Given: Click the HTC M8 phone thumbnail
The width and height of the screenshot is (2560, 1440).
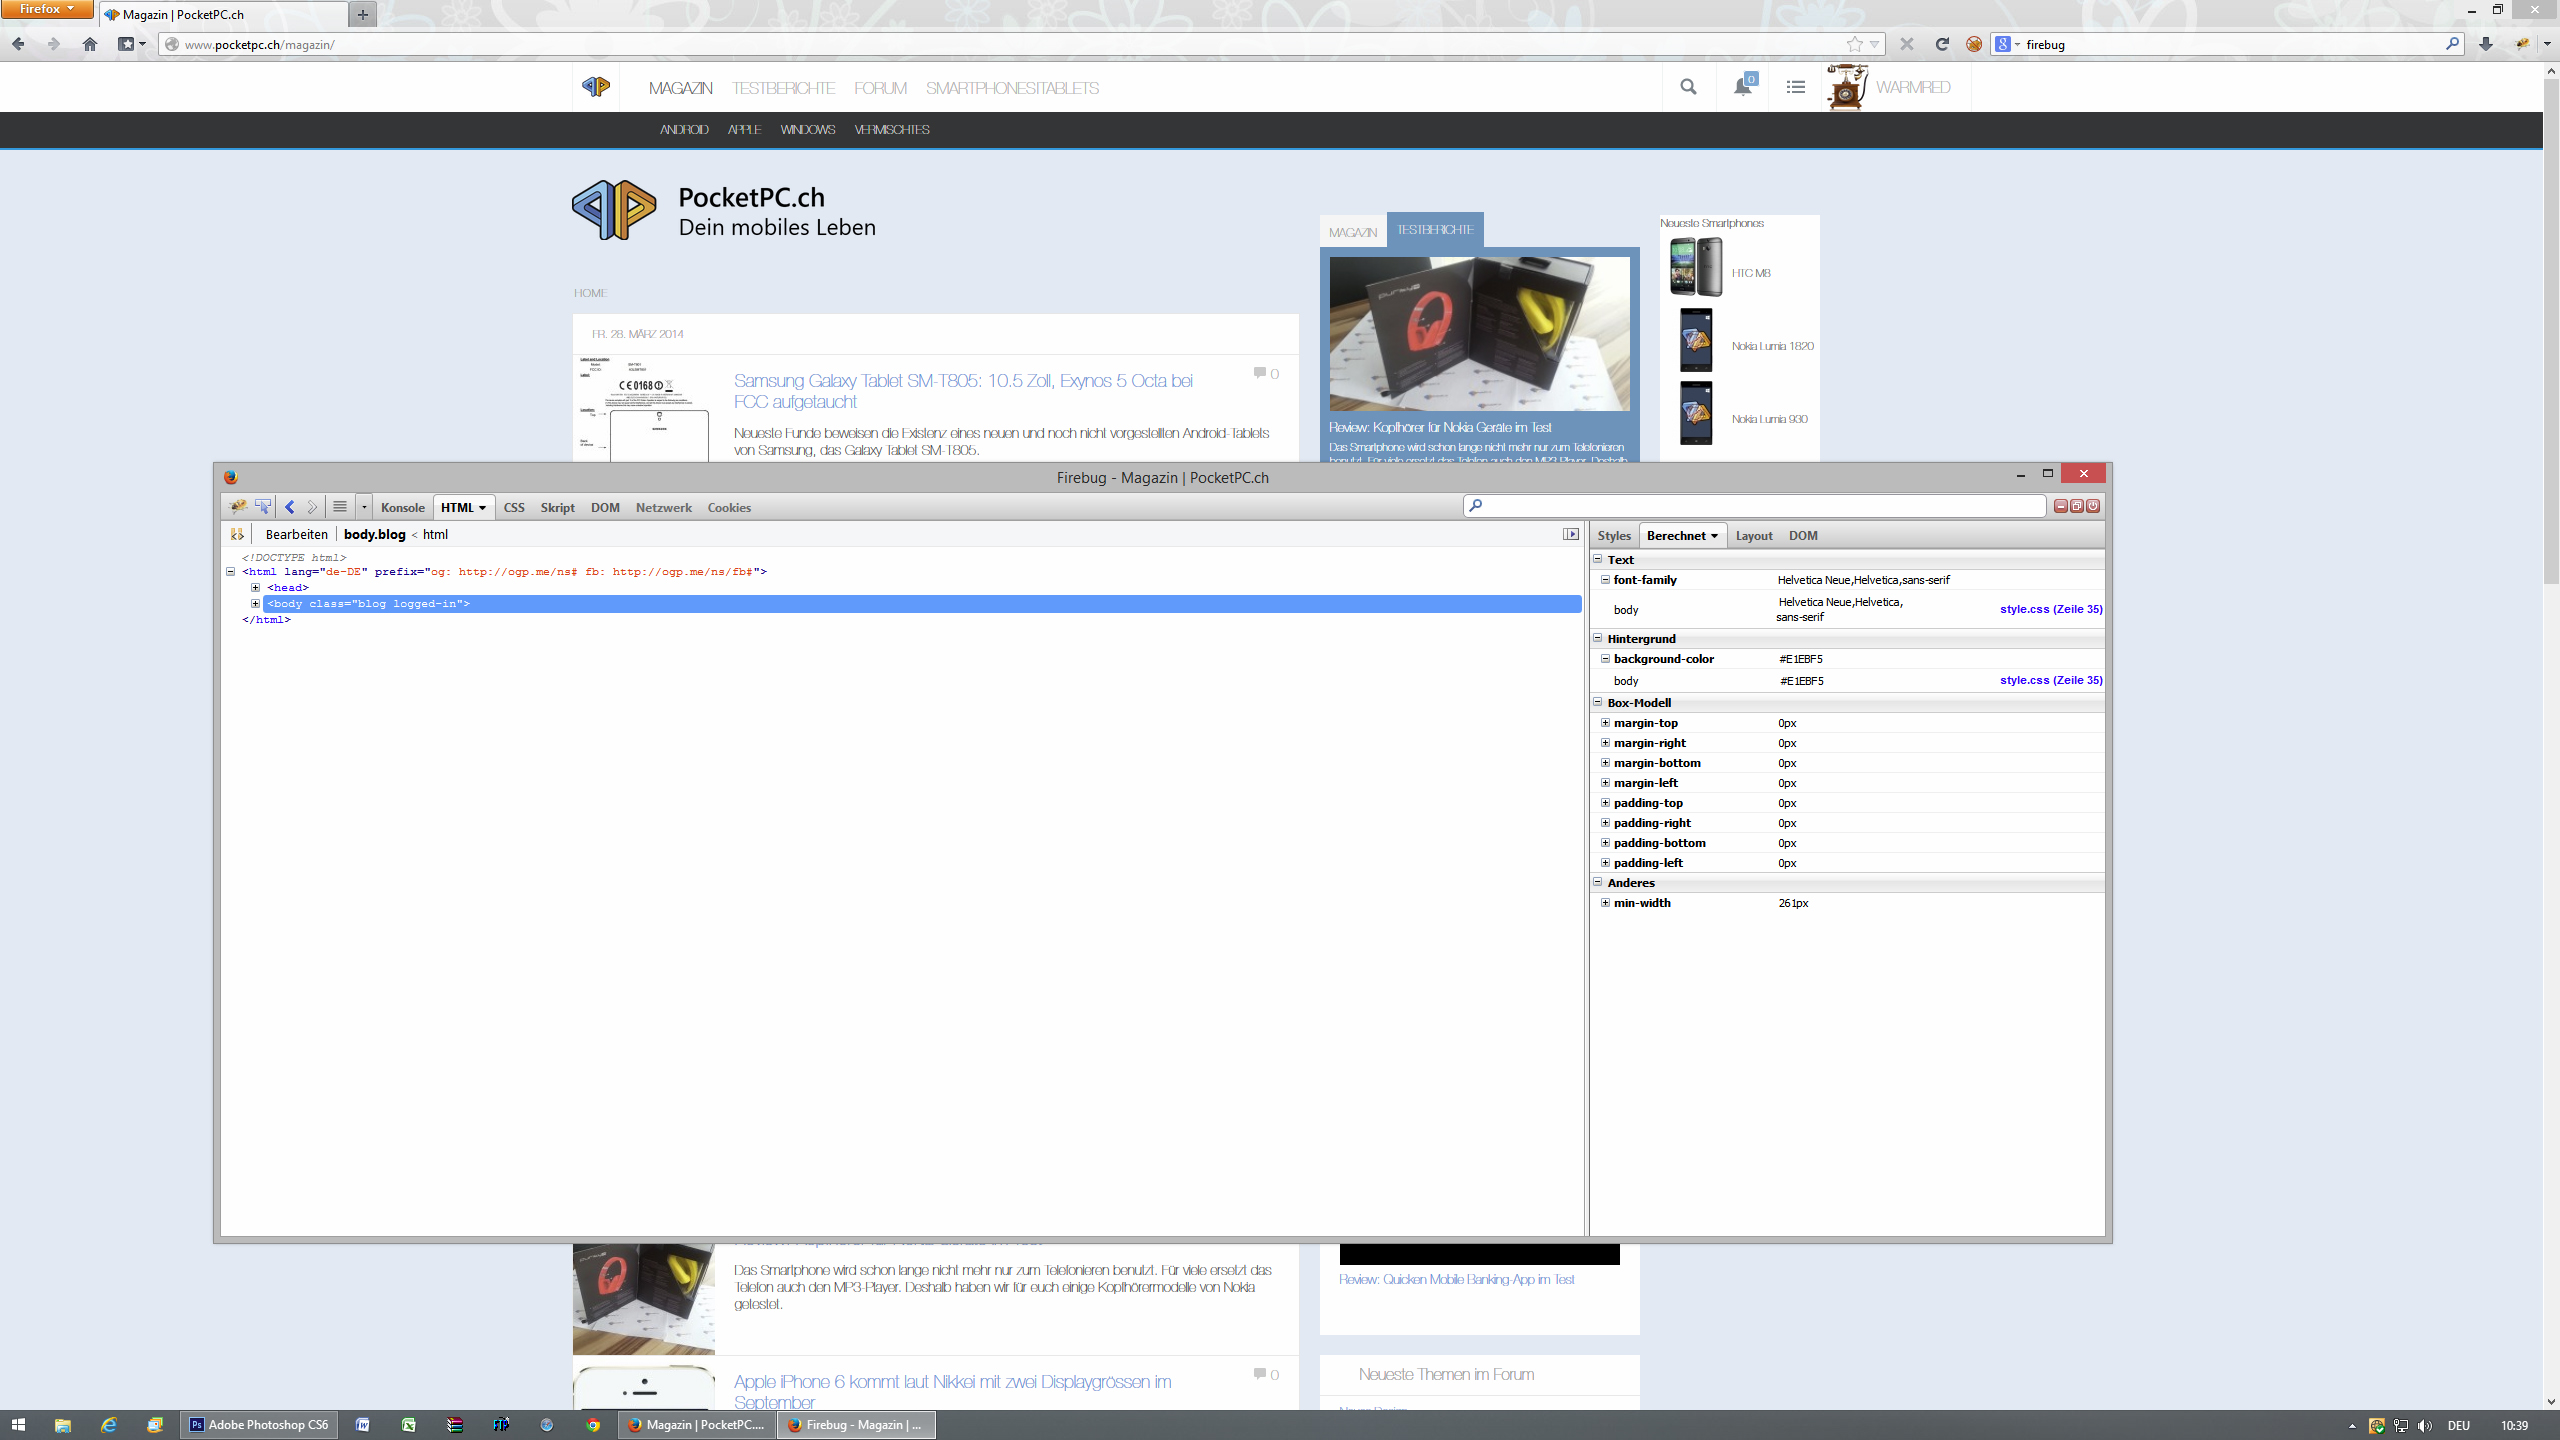Looking at the screenshot, I should click(1696, 267).
